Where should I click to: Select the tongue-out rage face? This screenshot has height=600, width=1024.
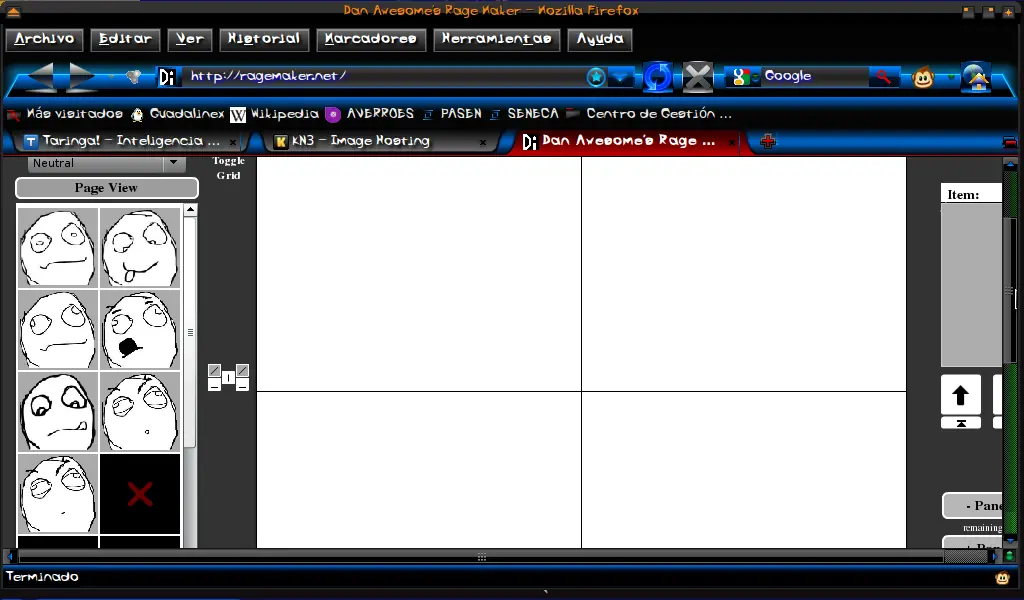coord(140,247)
